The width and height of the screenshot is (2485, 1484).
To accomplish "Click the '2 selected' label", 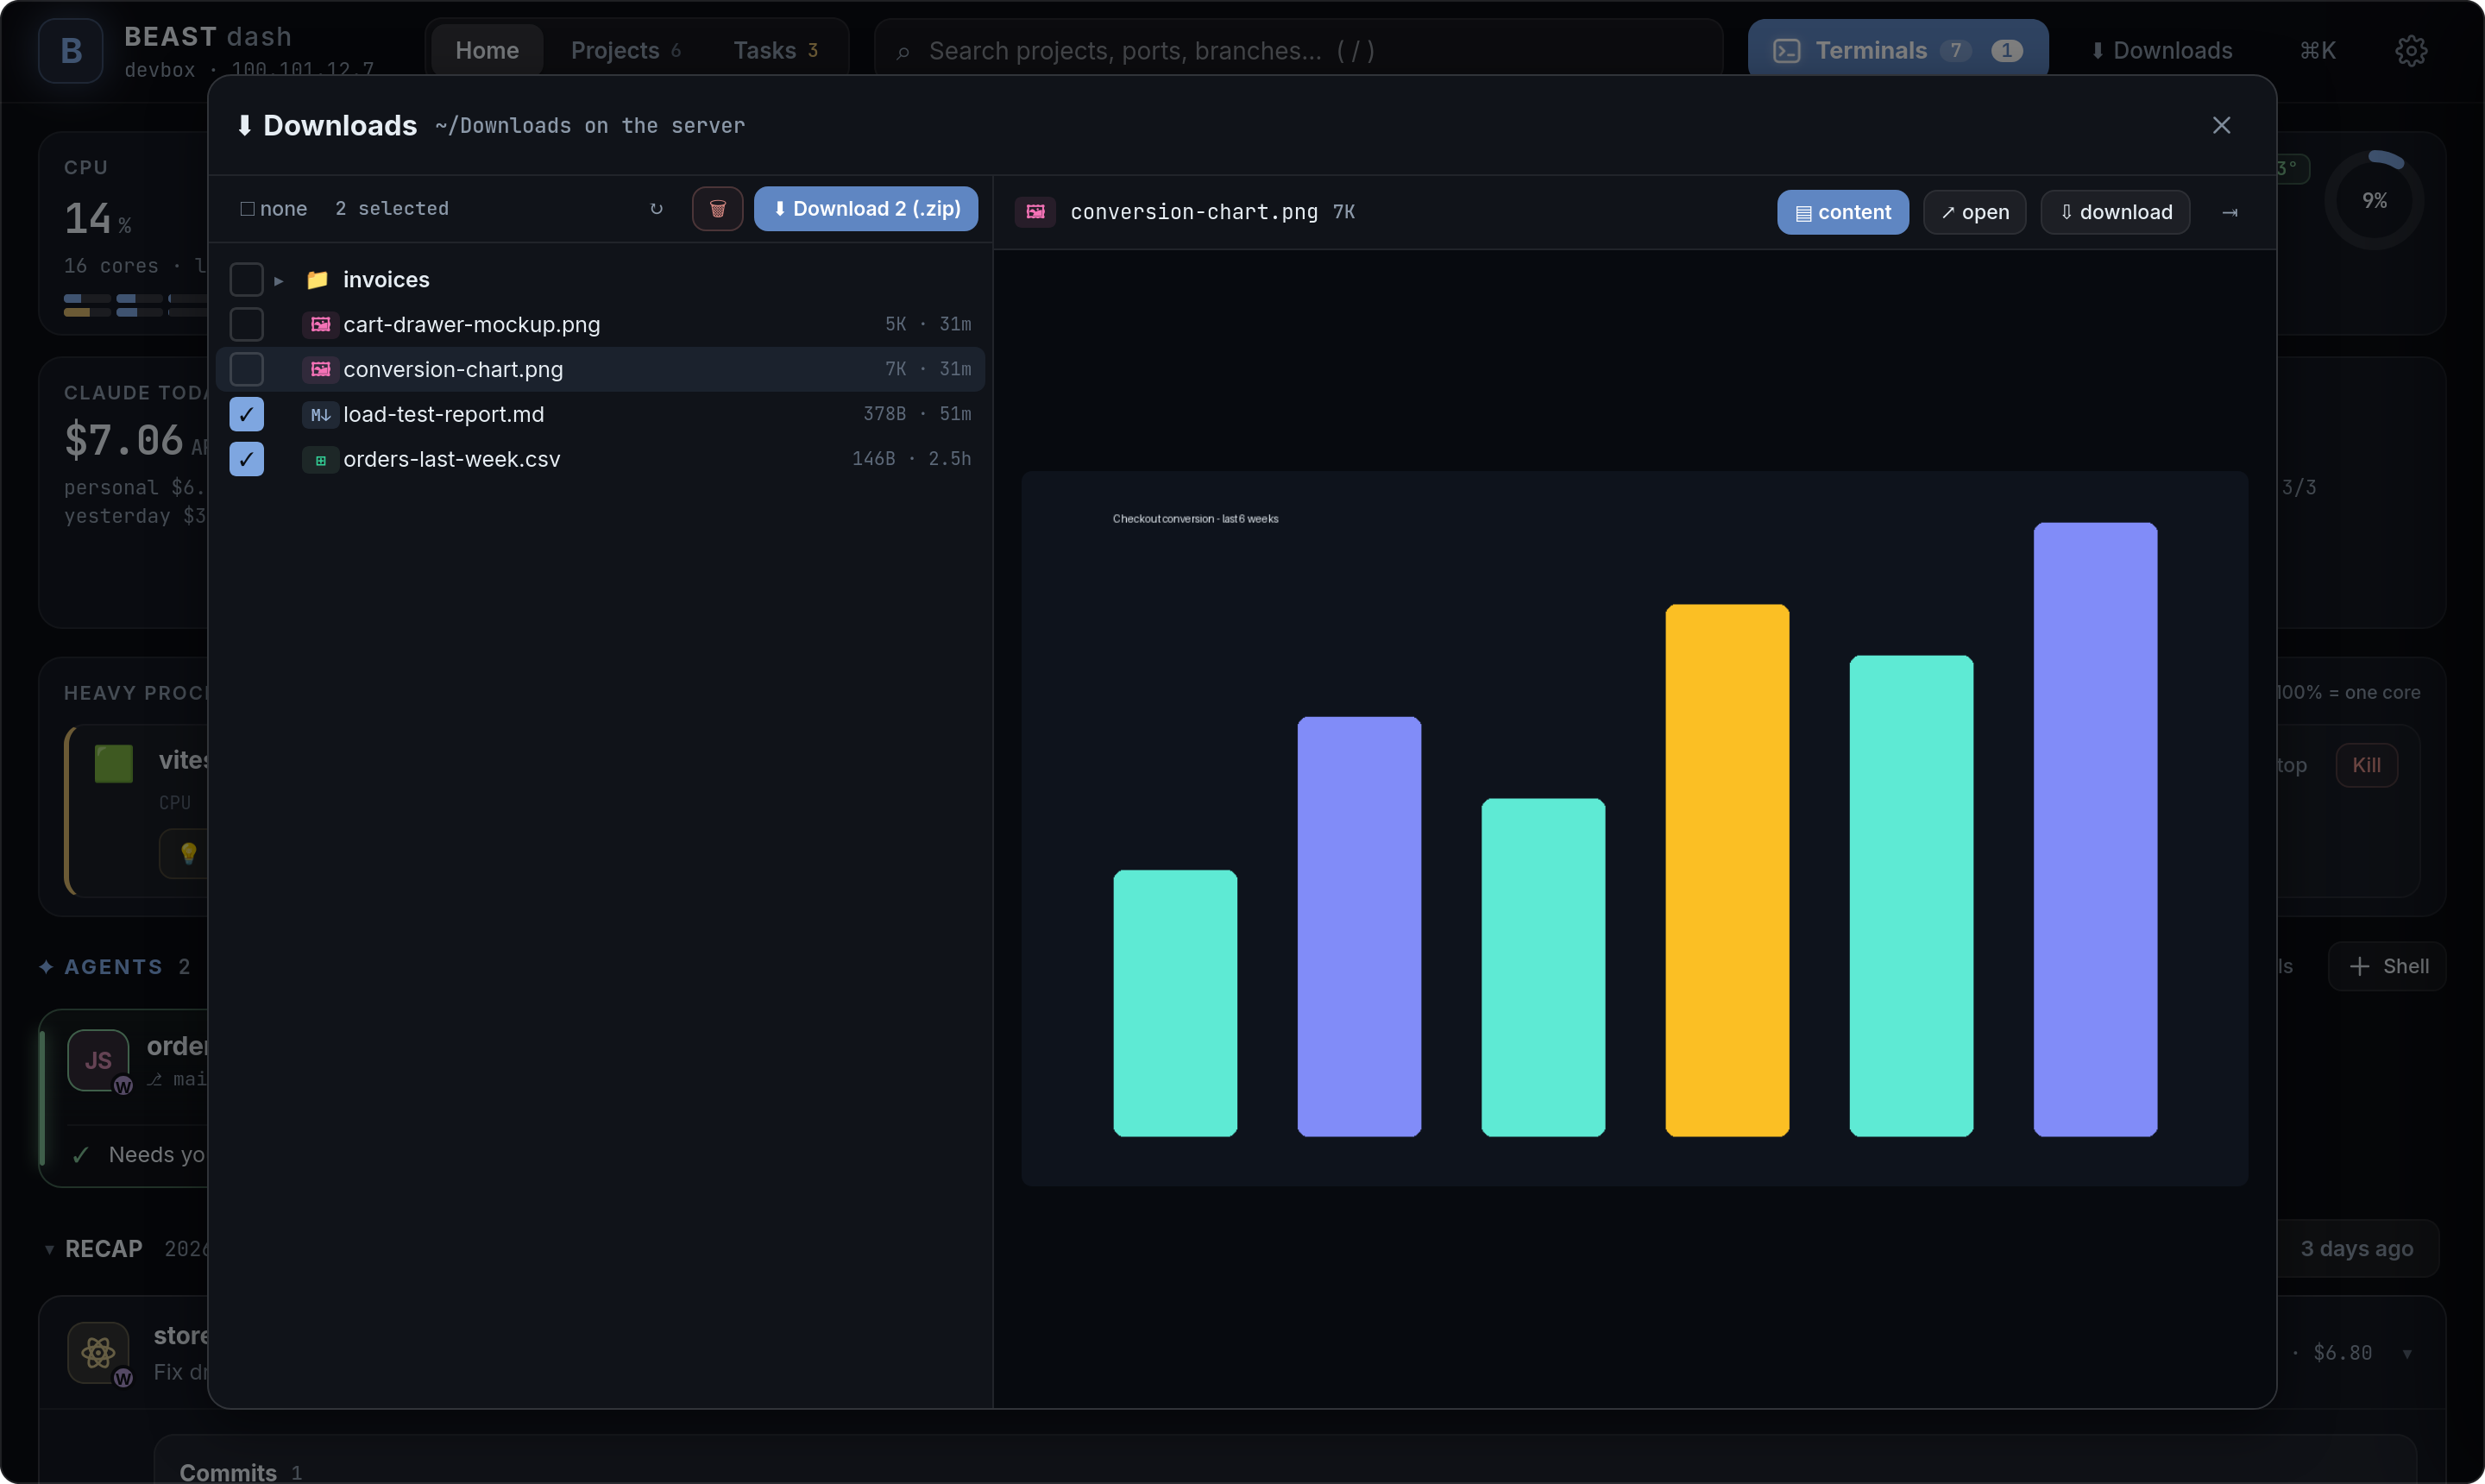I will point(392,208).
